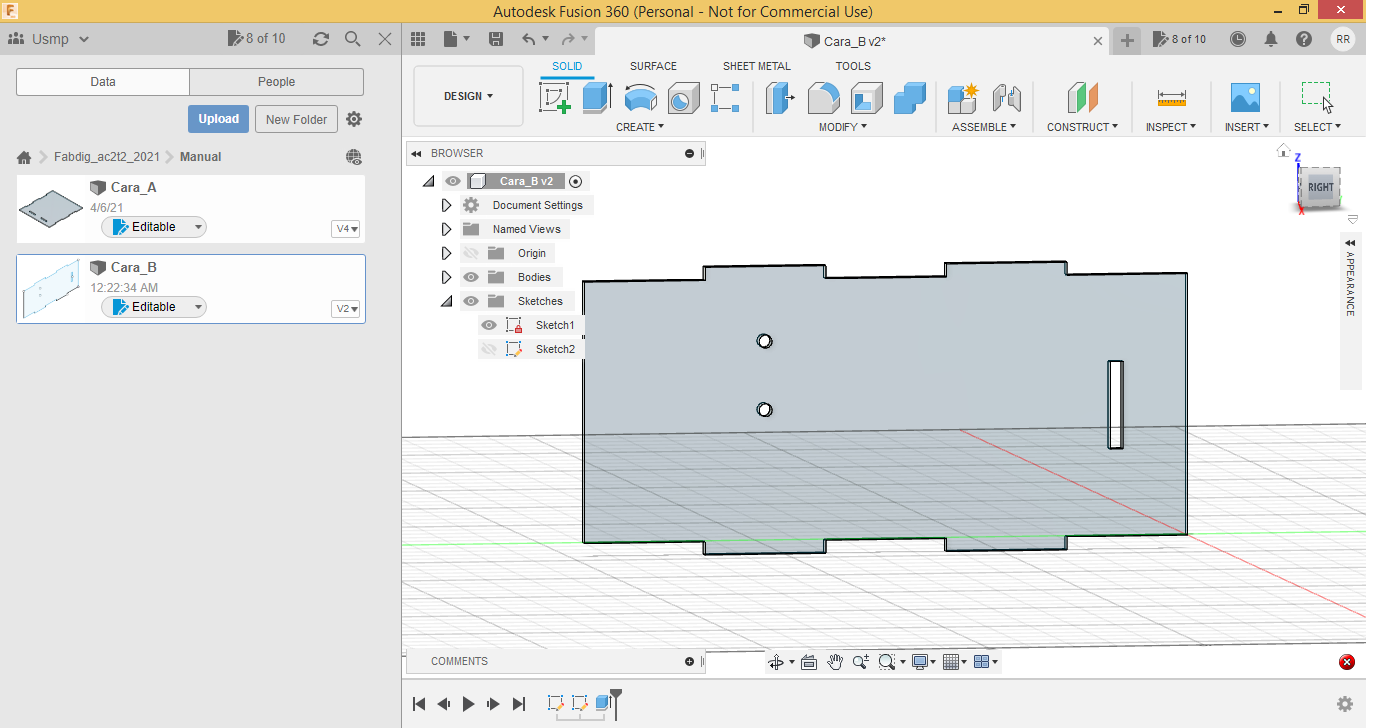Open Cara_A version V4 dropdown
The width and height of the screenshot is (1378, 728).
345,229
